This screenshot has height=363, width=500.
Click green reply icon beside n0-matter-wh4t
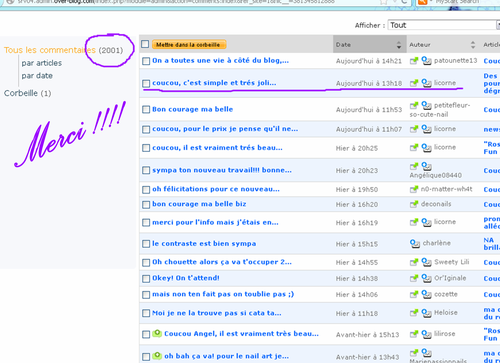(x=414, y=189)
